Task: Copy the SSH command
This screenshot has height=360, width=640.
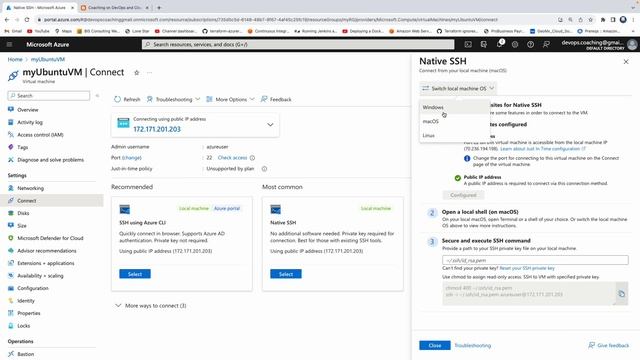Action: pos(621,293)
